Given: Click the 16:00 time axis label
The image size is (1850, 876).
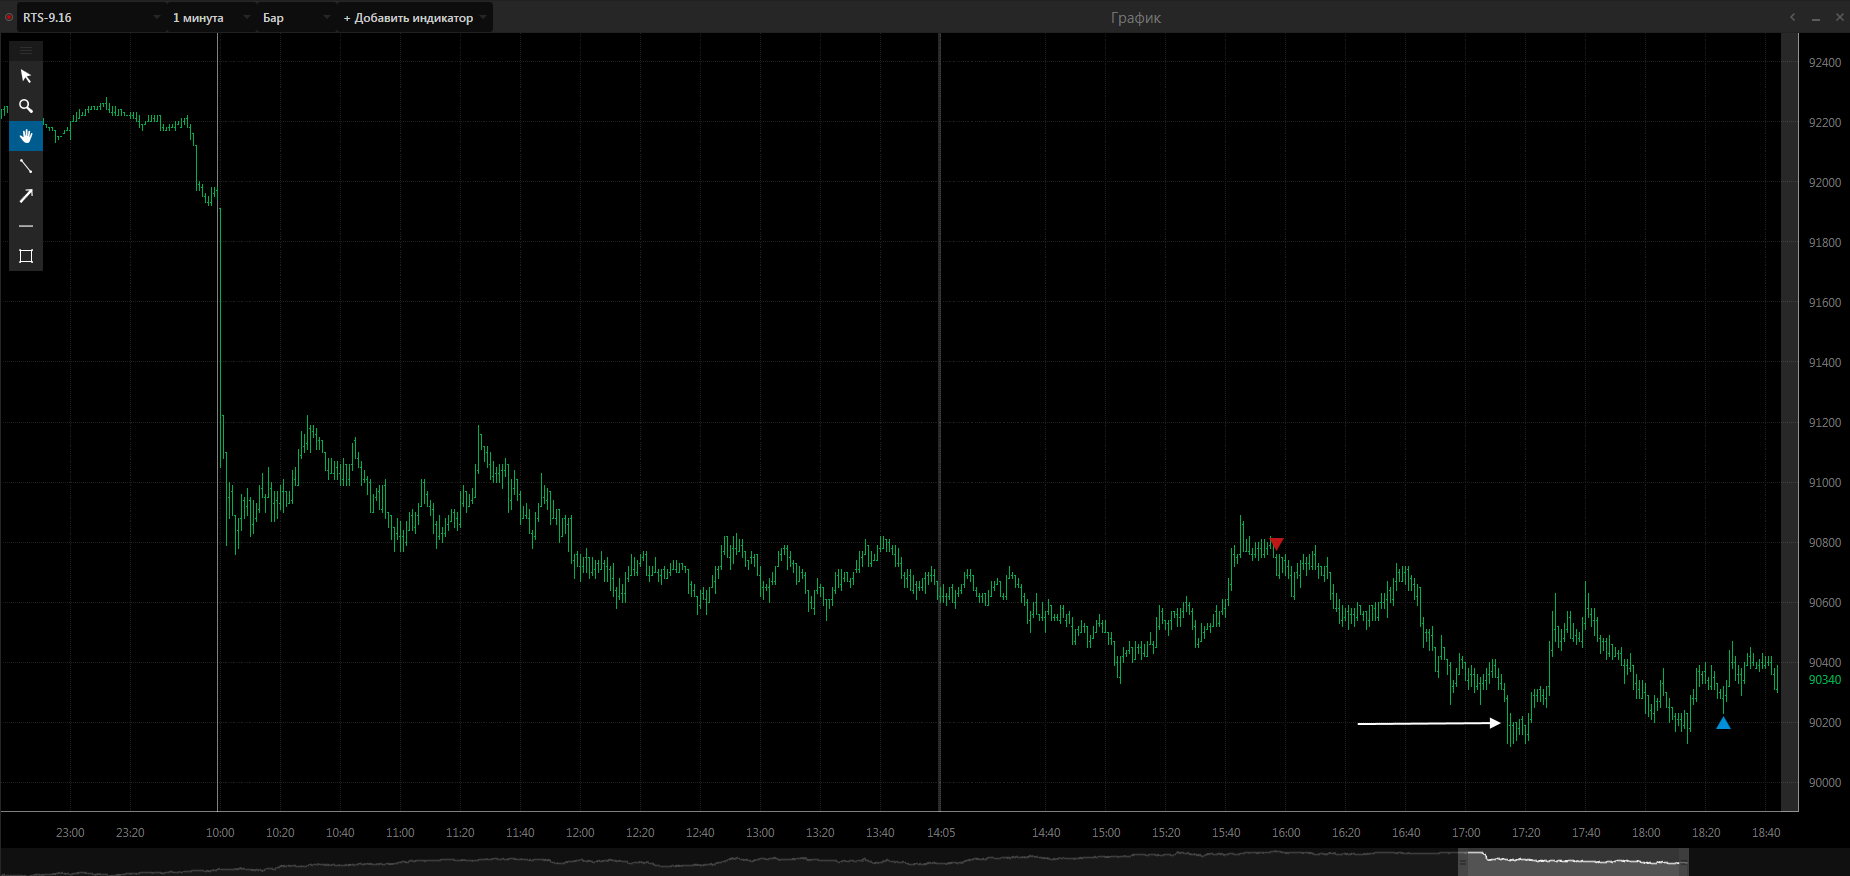Looking at the screenshot, I should point(1286,833).
